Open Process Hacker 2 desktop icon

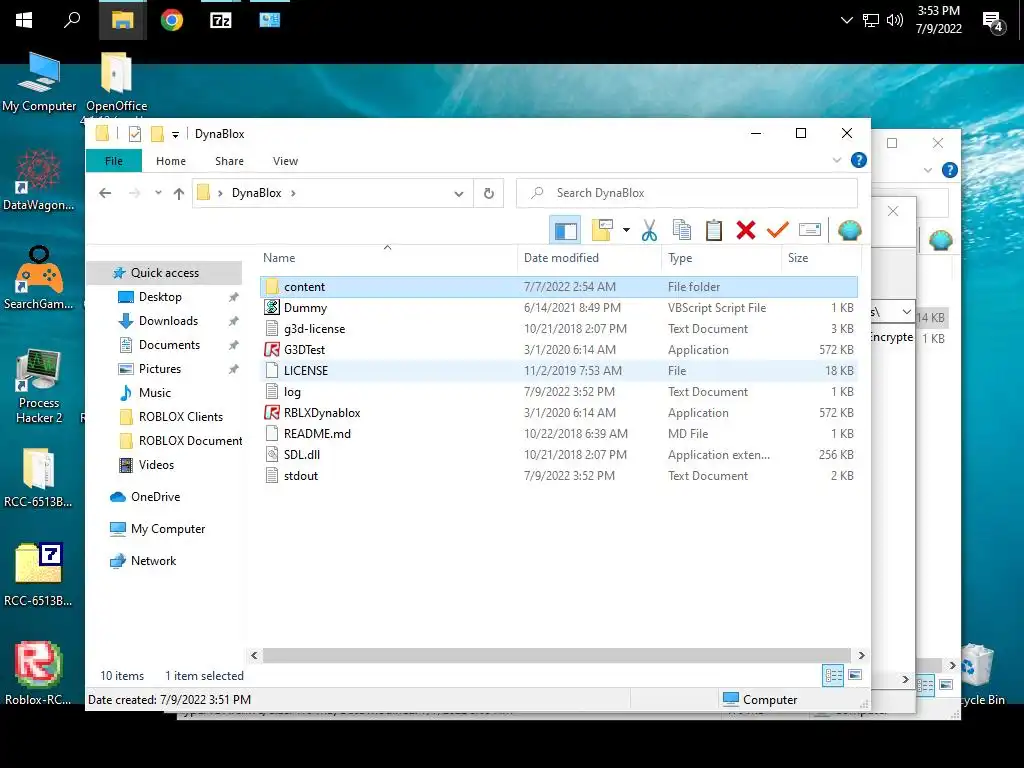pos(39,387)
